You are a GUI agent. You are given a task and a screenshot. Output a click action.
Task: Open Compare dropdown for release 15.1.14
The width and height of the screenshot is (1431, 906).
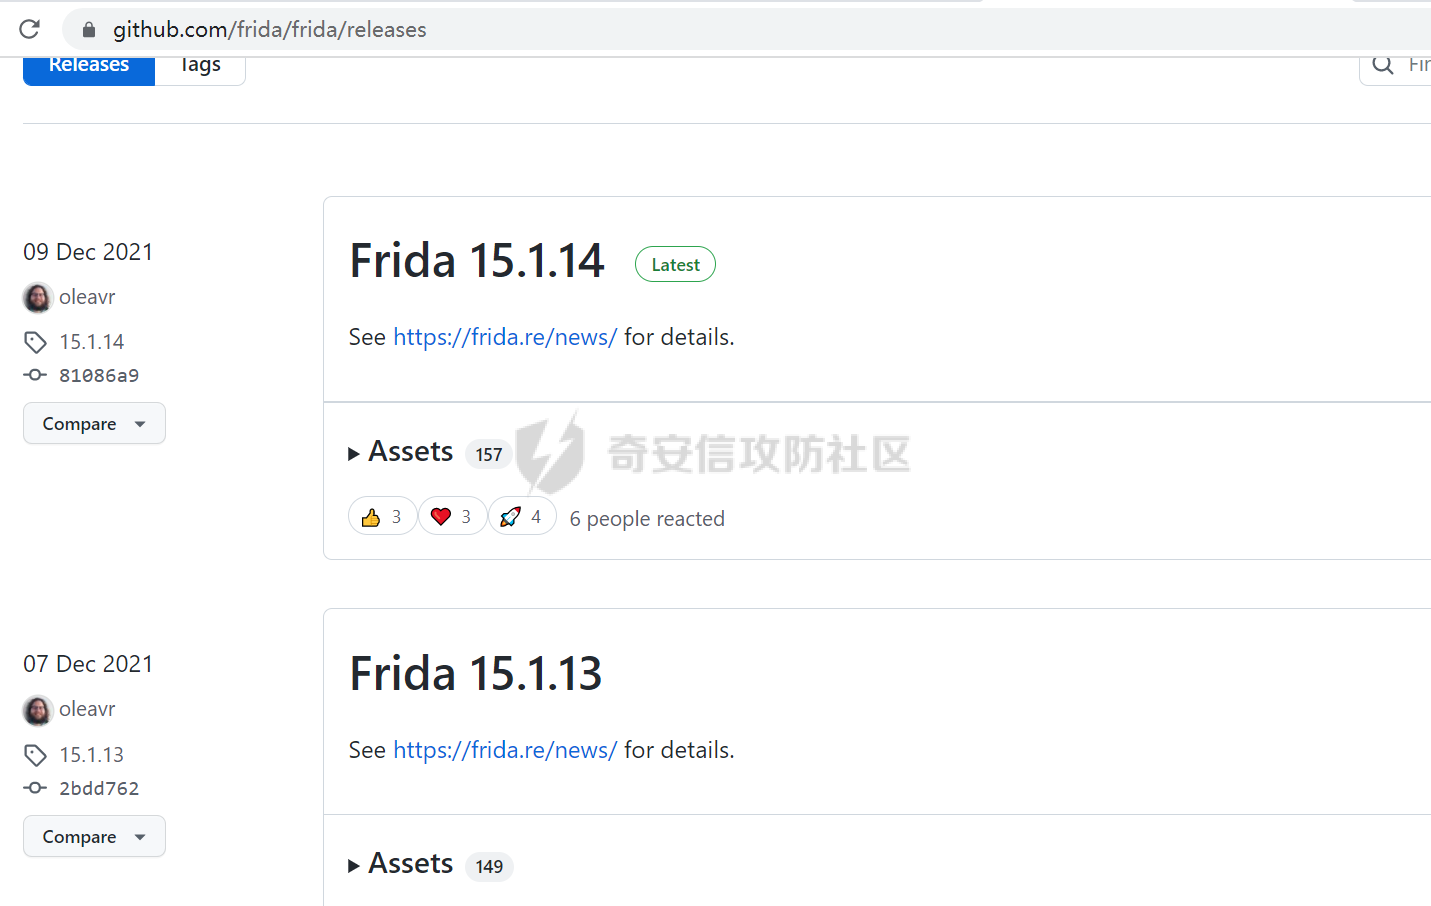click(x=94, y=424)
